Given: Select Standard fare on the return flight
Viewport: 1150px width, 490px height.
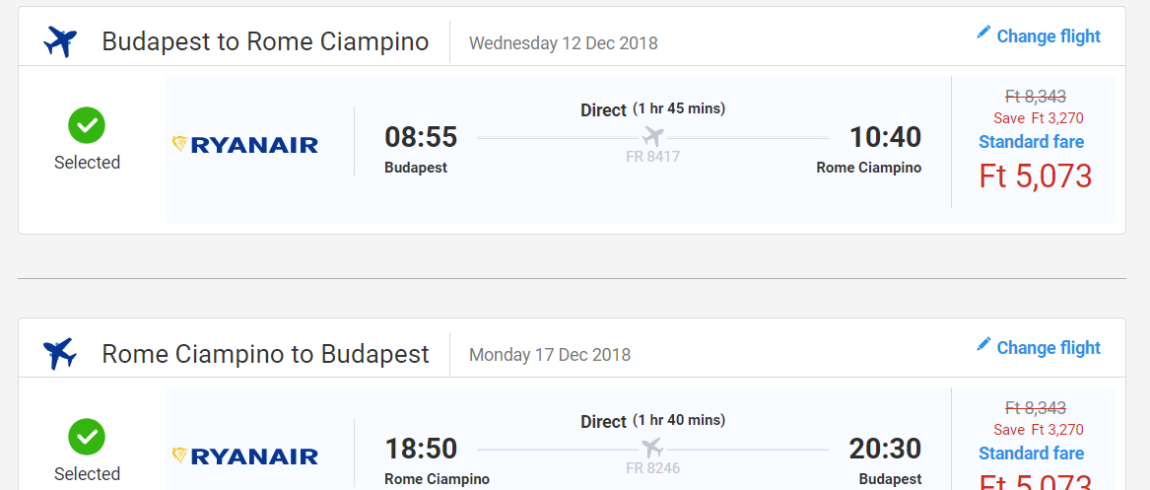Looking at the screenshot, I should point(1031,453).
